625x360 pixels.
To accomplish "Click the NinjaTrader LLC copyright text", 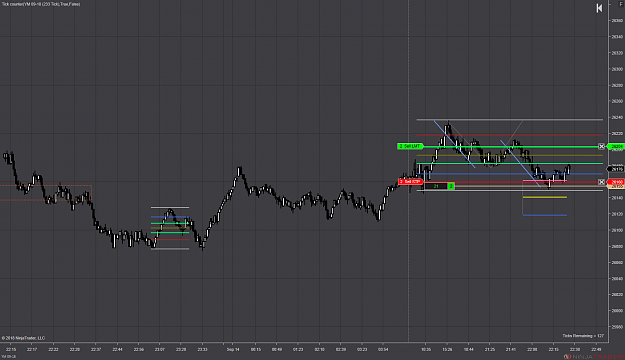I will 23,338.
